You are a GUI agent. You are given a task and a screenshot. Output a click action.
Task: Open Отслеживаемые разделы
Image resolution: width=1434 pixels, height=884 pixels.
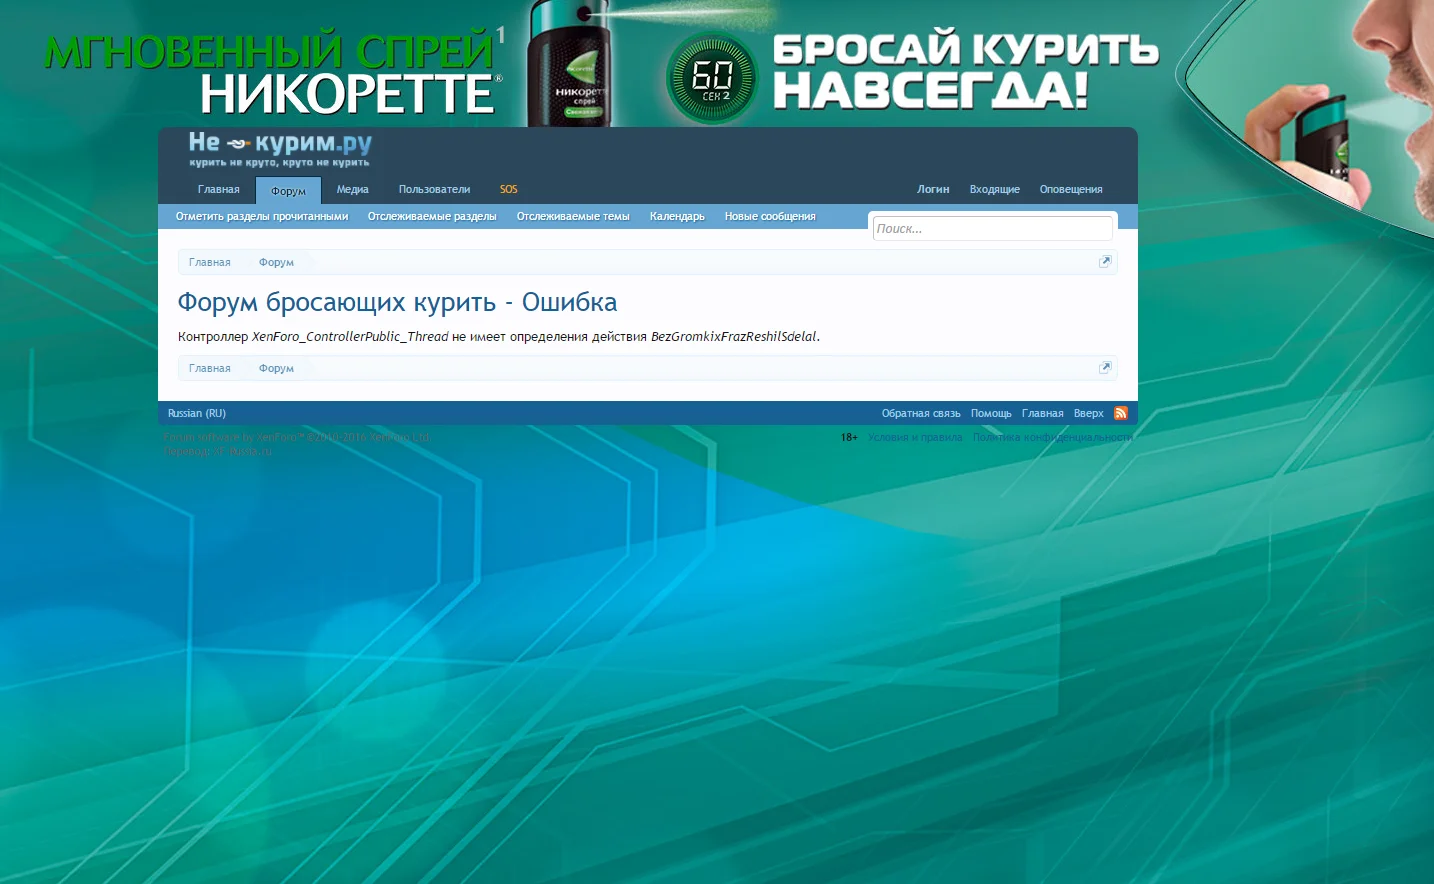coord(432,216)
